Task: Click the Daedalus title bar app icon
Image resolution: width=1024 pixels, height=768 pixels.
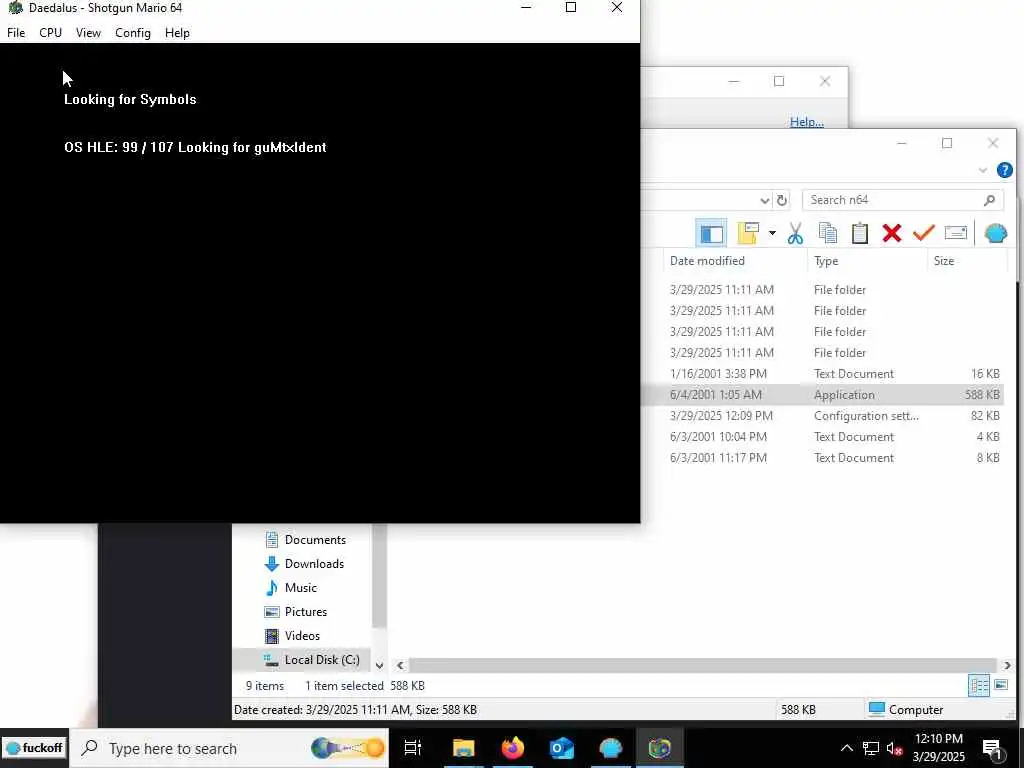Action: tap(14, 8)
